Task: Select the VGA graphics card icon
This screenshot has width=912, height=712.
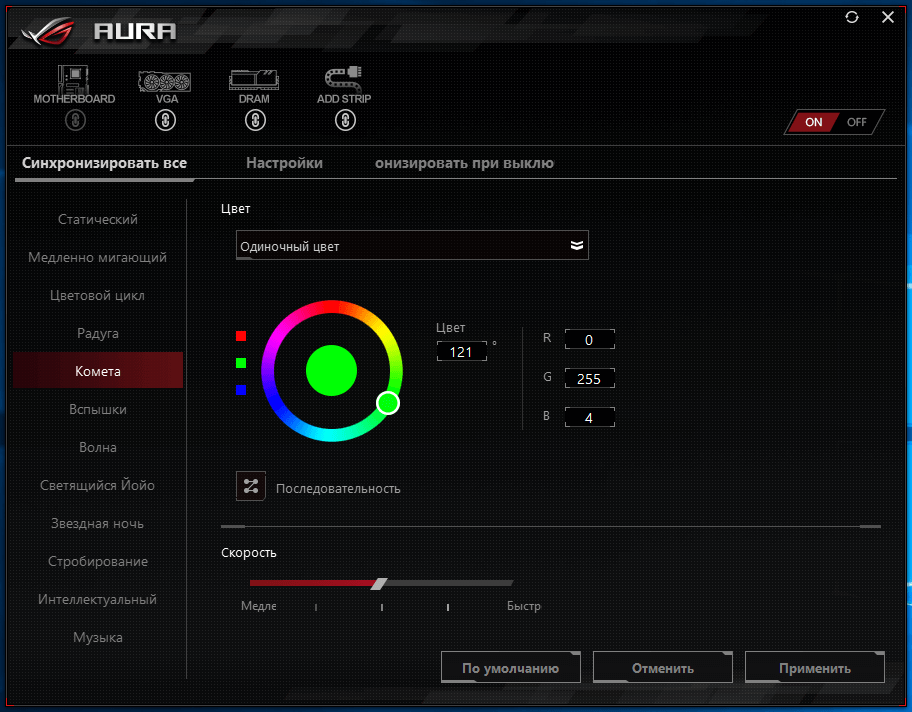Action: coord(166,80)
